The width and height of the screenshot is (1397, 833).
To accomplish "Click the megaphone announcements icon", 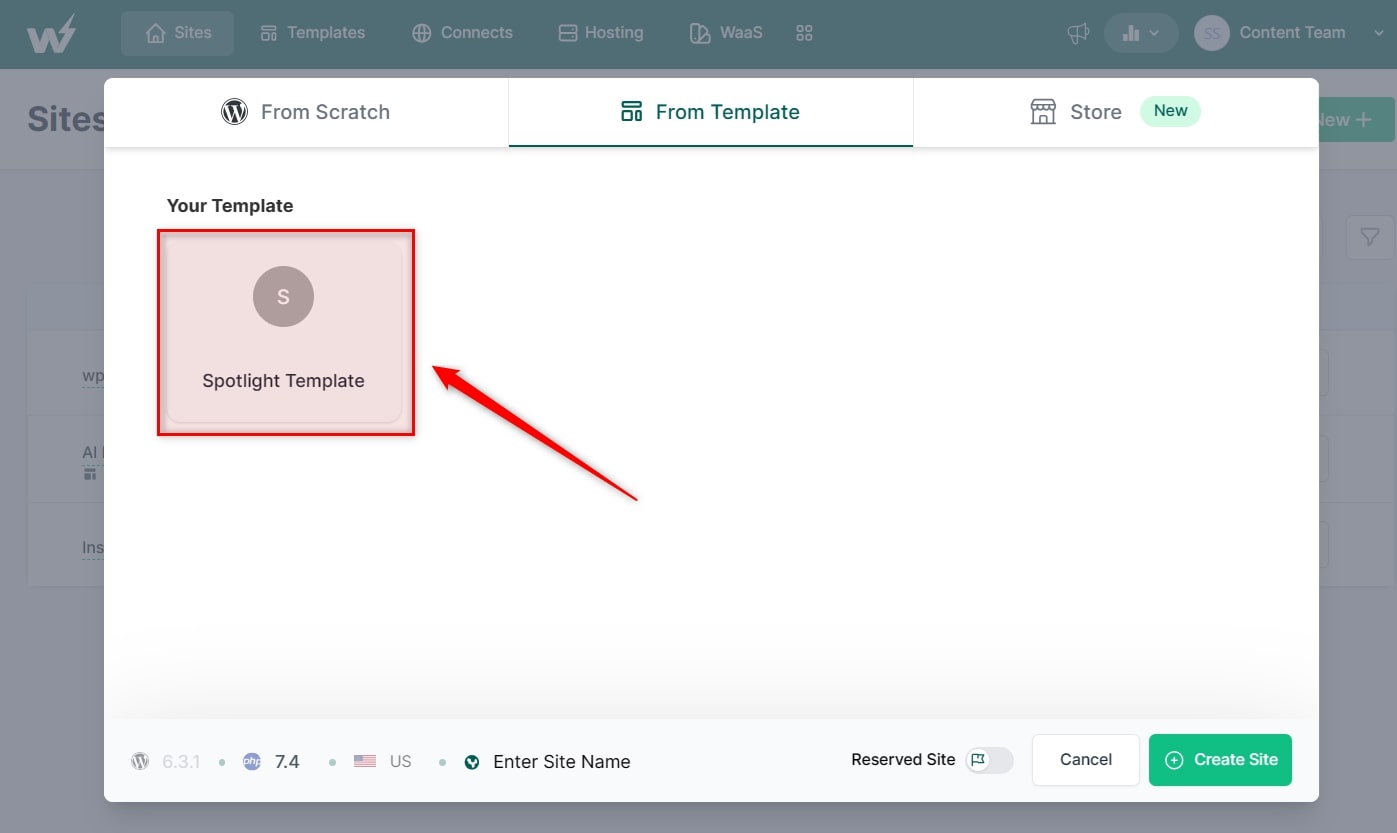I will (1078, 33).
